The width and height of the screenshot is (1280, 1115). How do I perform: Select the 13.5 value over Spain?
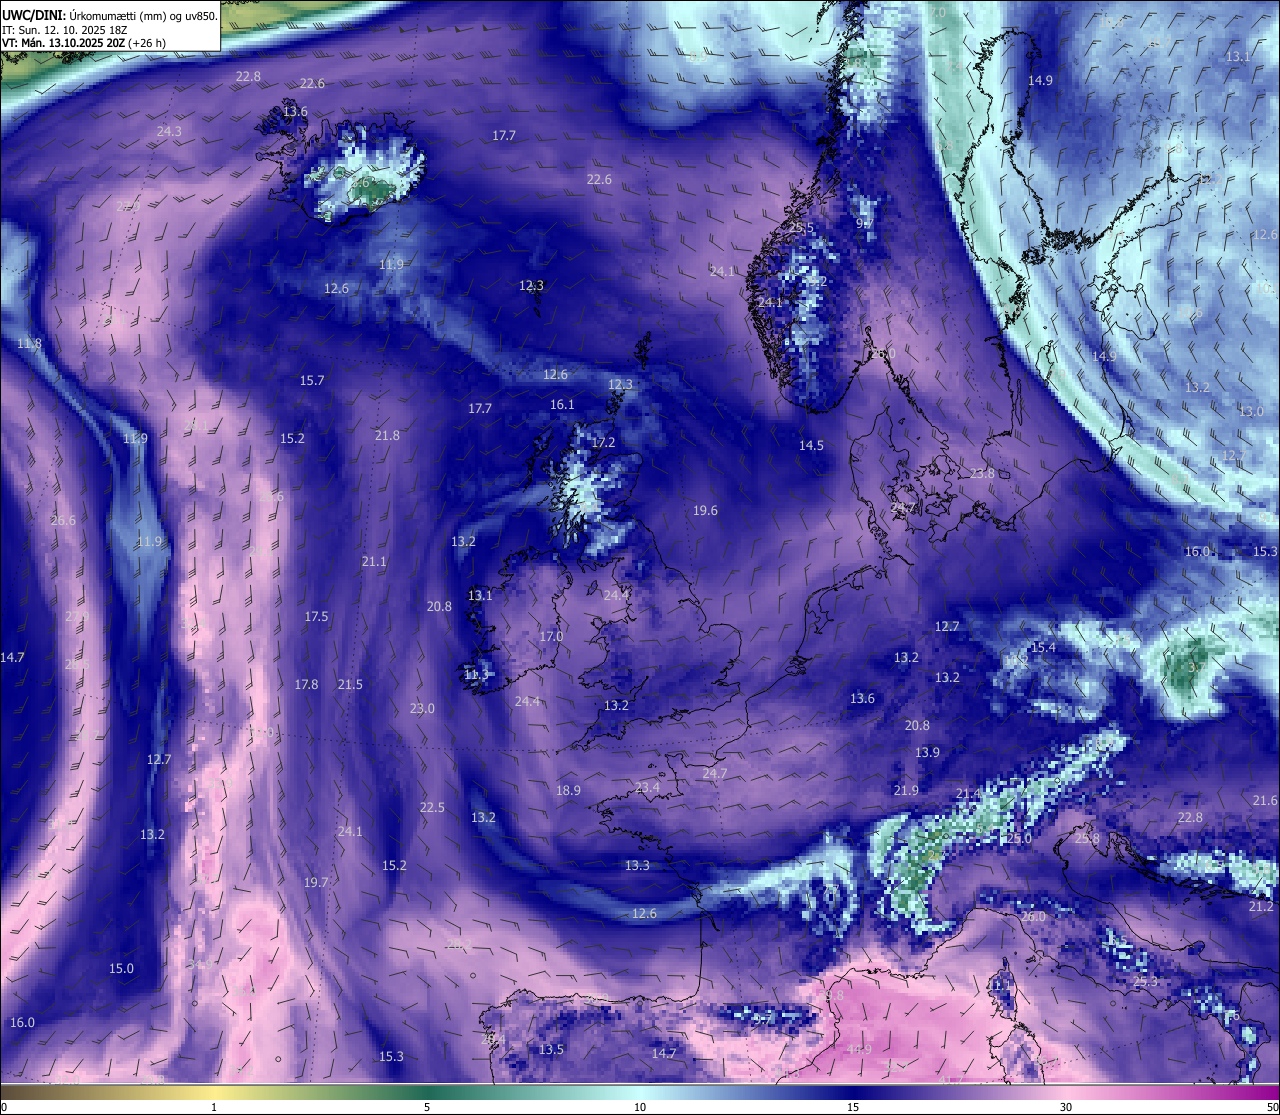tap(551, 1049)
